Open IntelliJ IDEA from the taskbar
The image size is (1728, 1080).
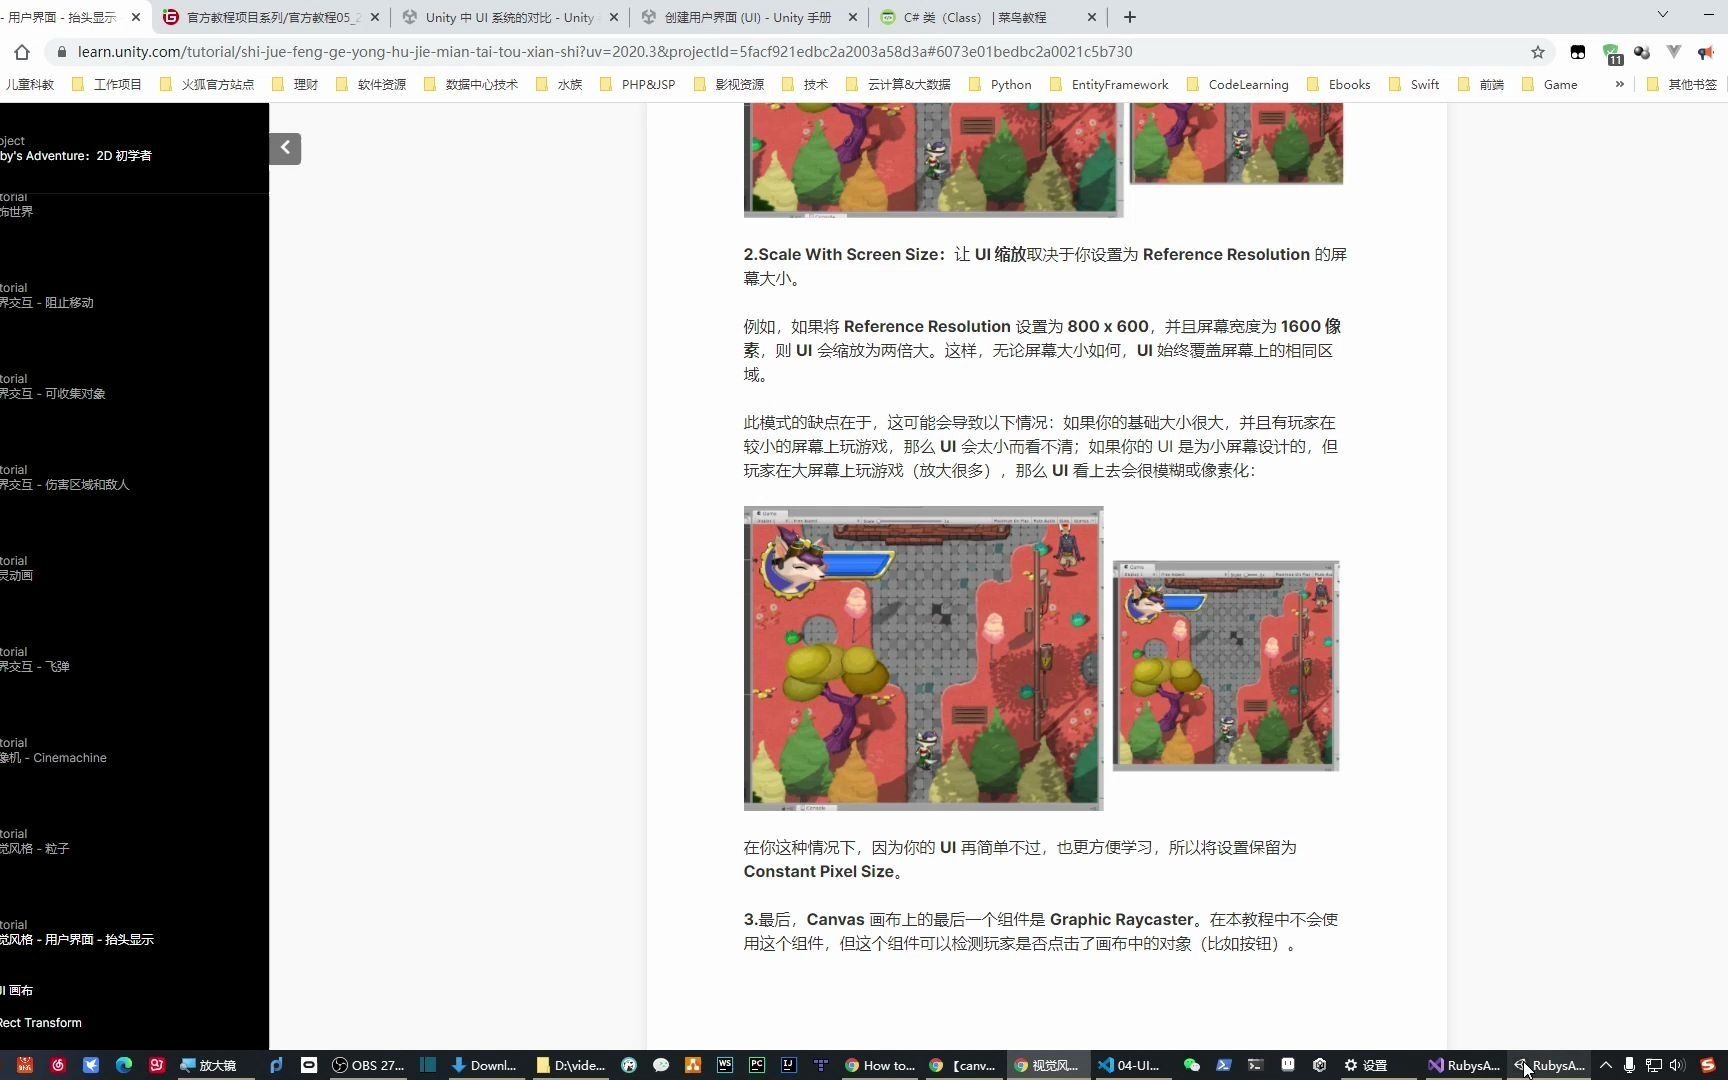tap(789, 1065)
